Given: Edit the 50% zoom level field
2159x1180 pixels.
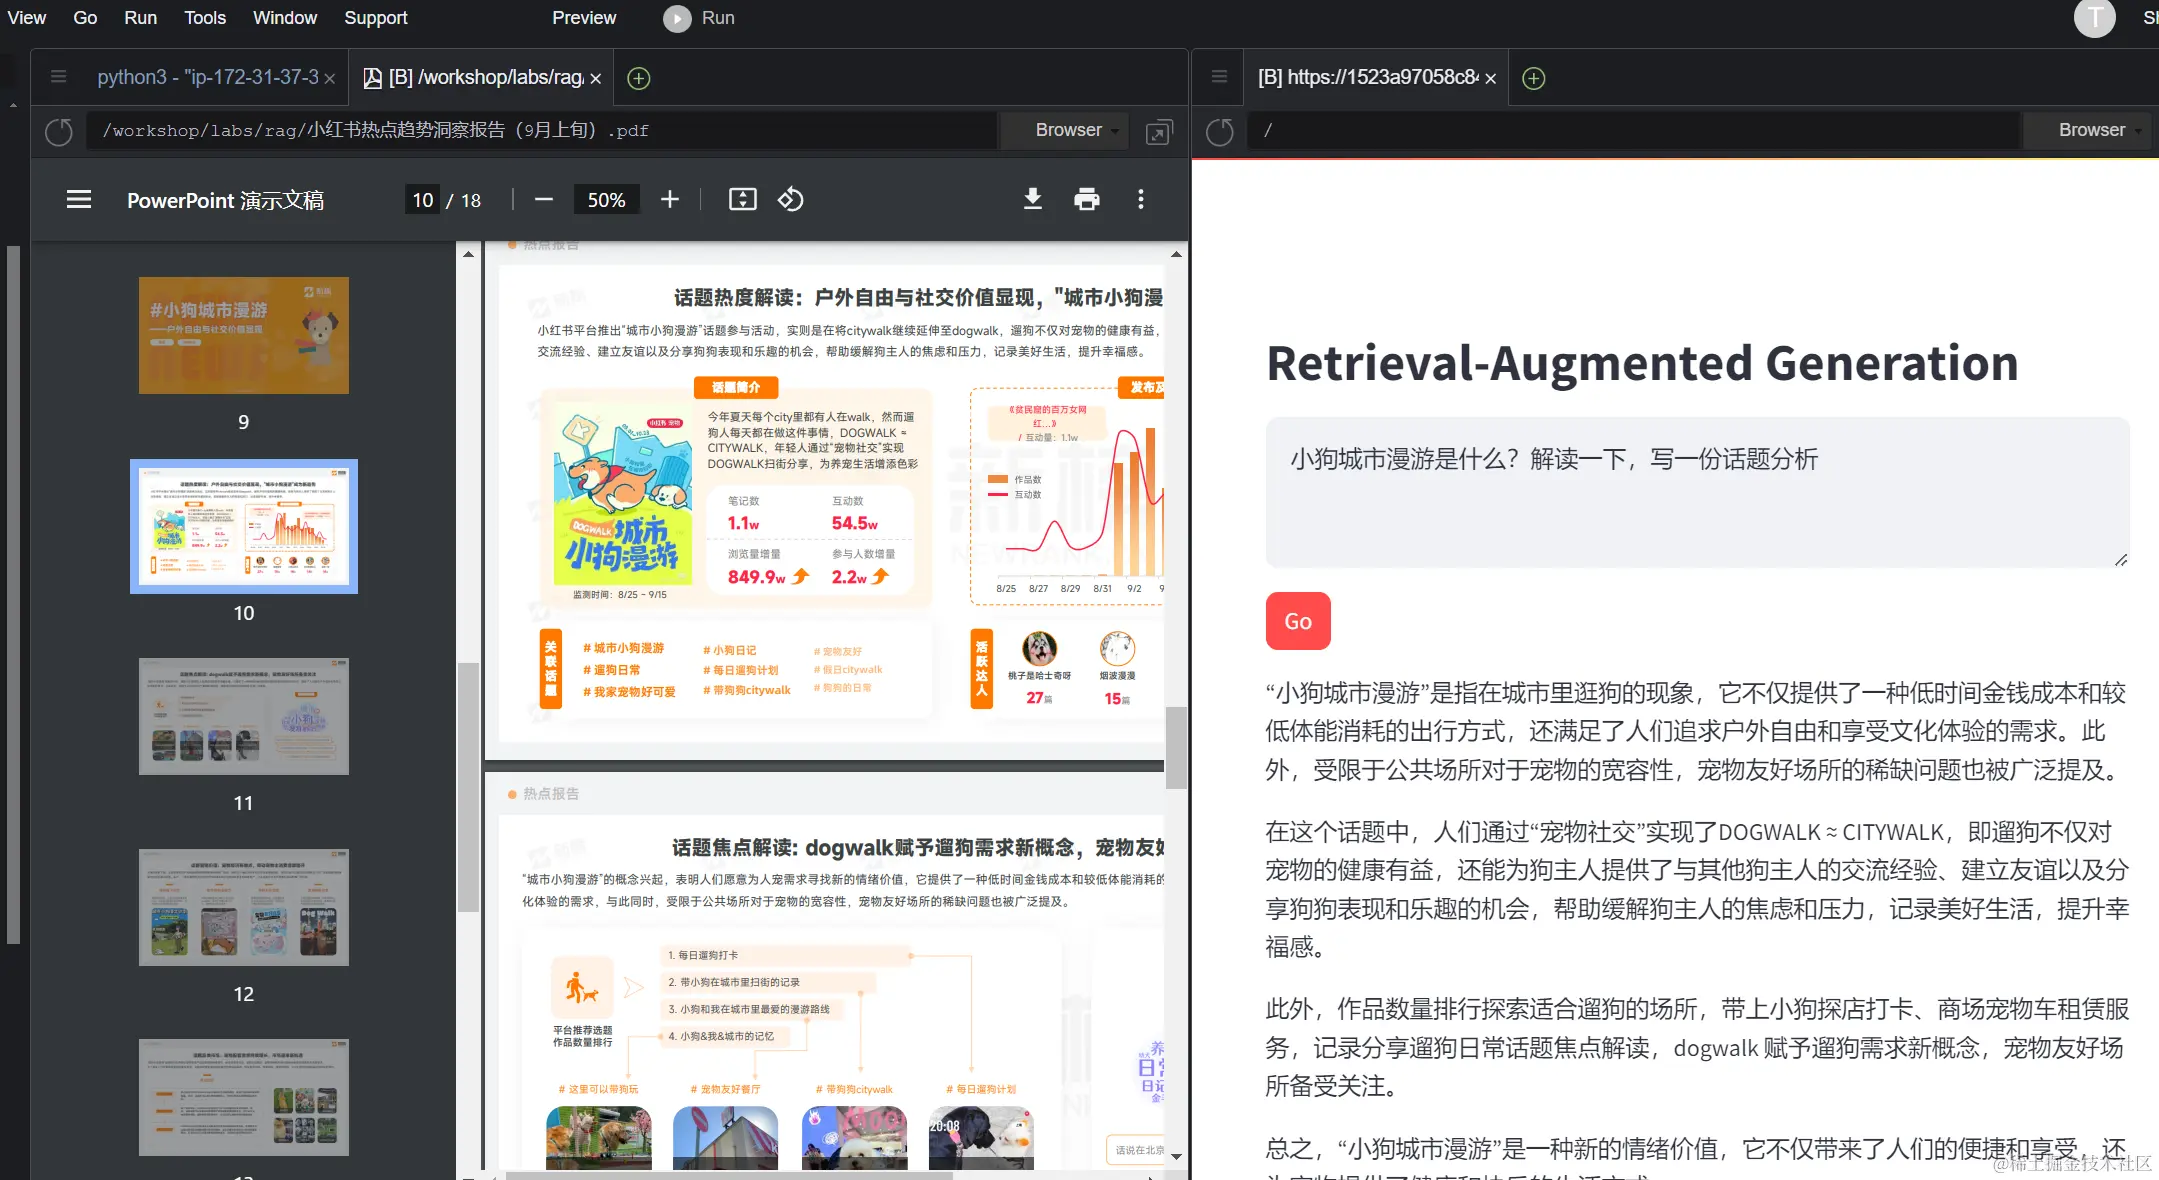Looking at the screenshot, I should [606, 200].
